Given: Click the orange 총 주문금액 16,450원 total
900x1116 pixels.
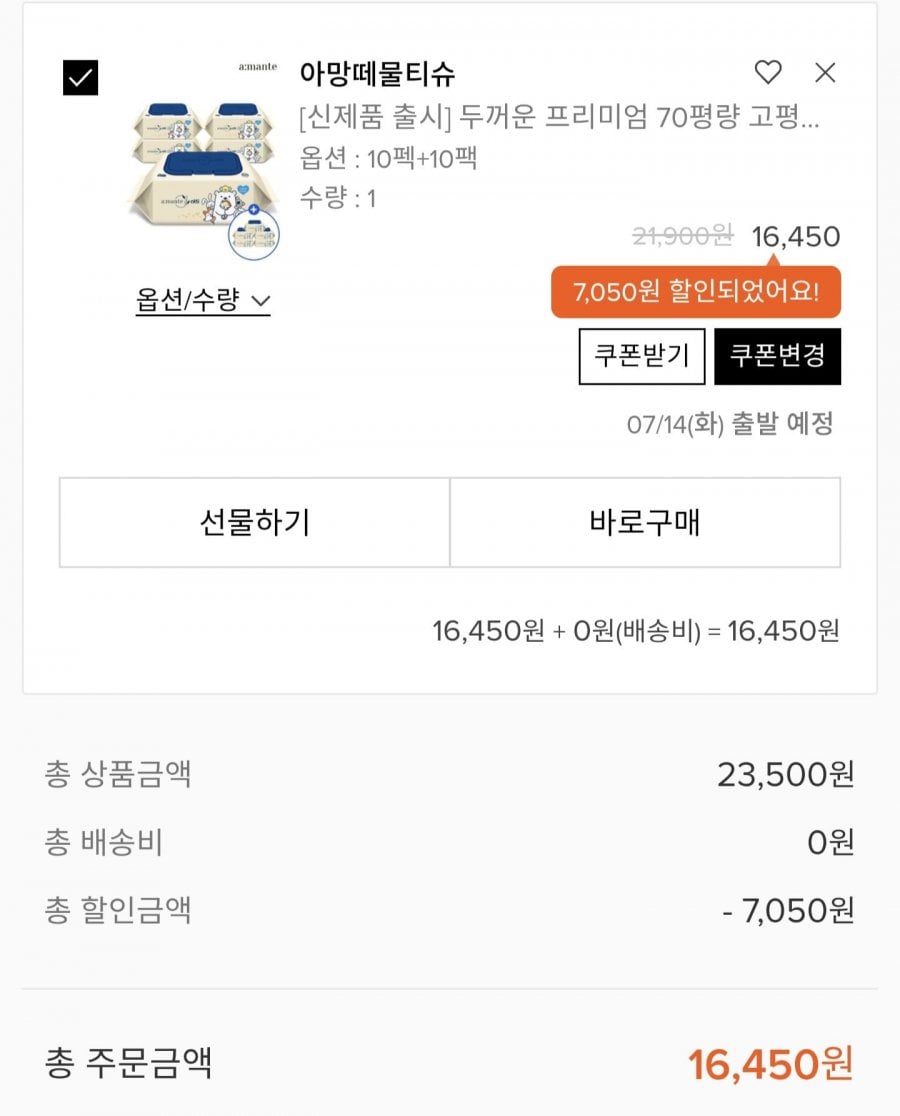Looking at the screenshot, I should pyautogui.click(x=771, y=1065).
